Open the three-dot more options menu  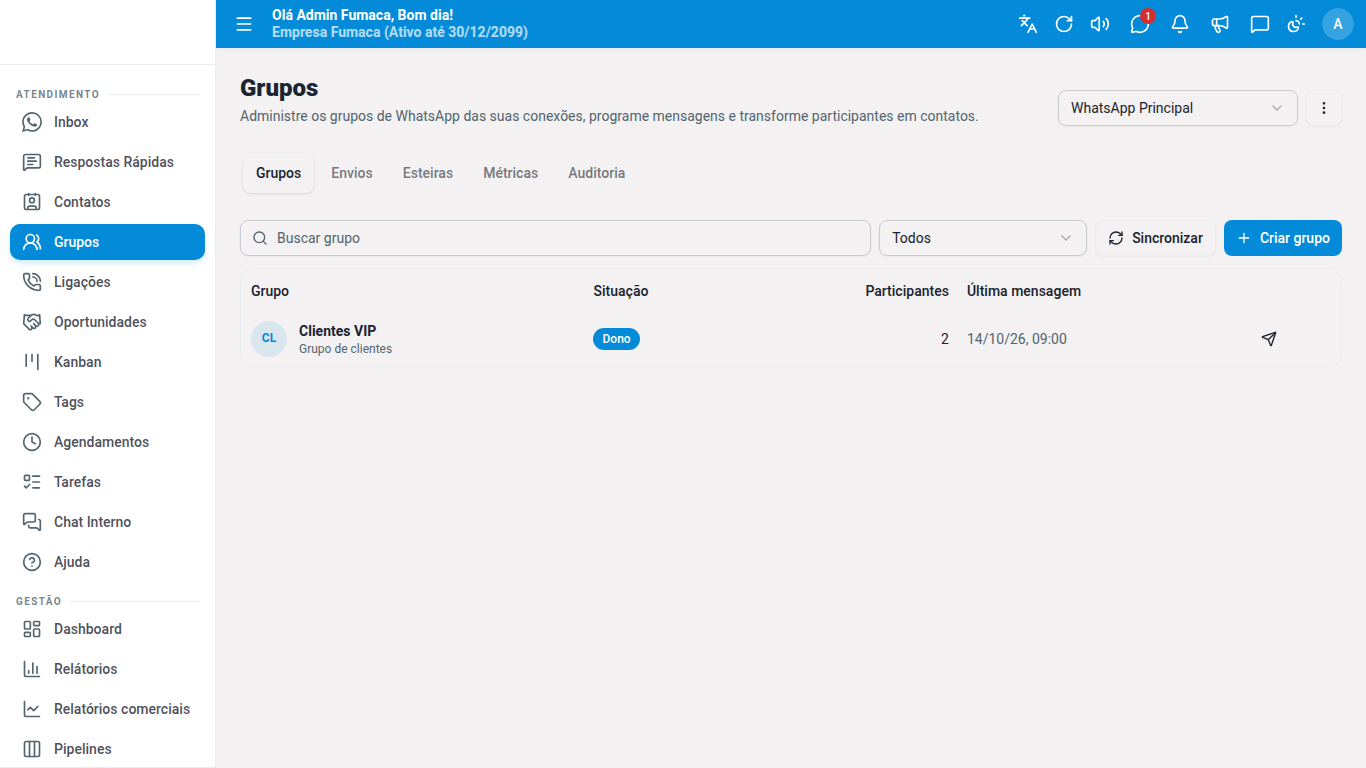coord(1324,108)
